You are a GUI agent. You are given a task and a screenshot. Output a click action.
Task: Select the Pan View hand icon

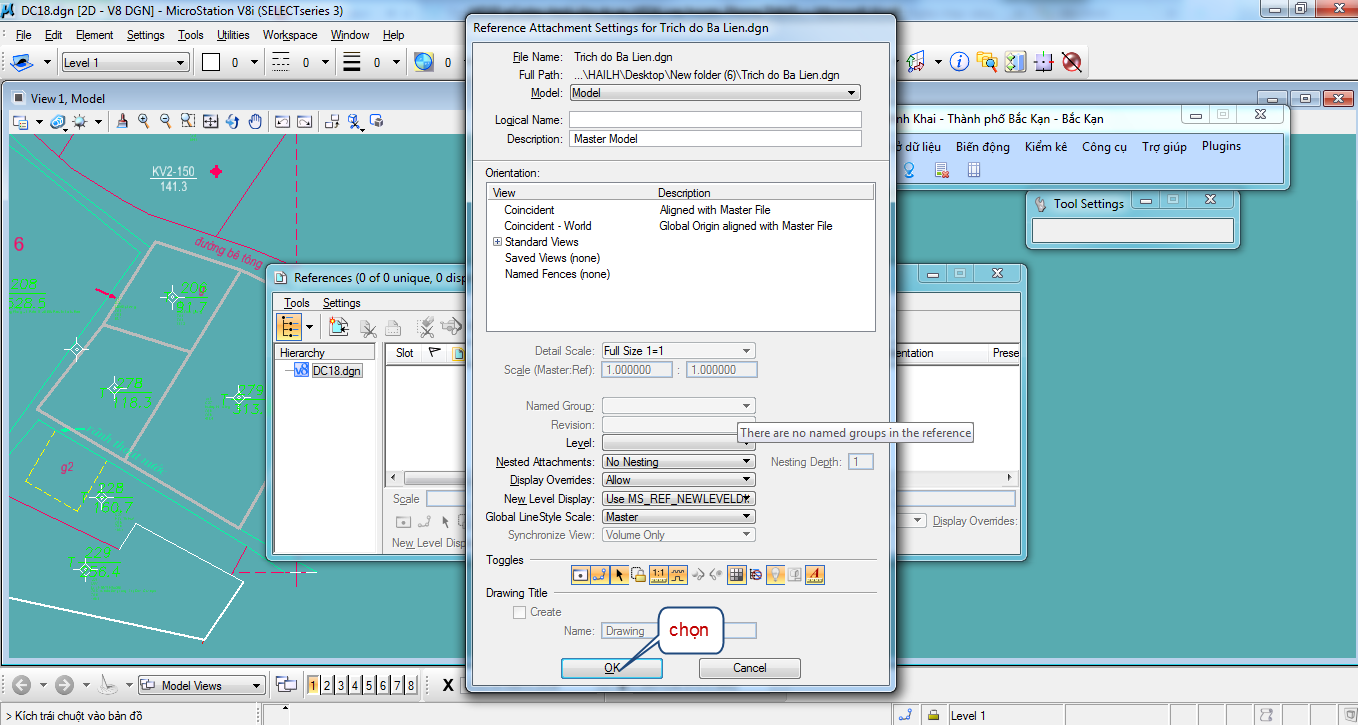(x=255, y=122)
